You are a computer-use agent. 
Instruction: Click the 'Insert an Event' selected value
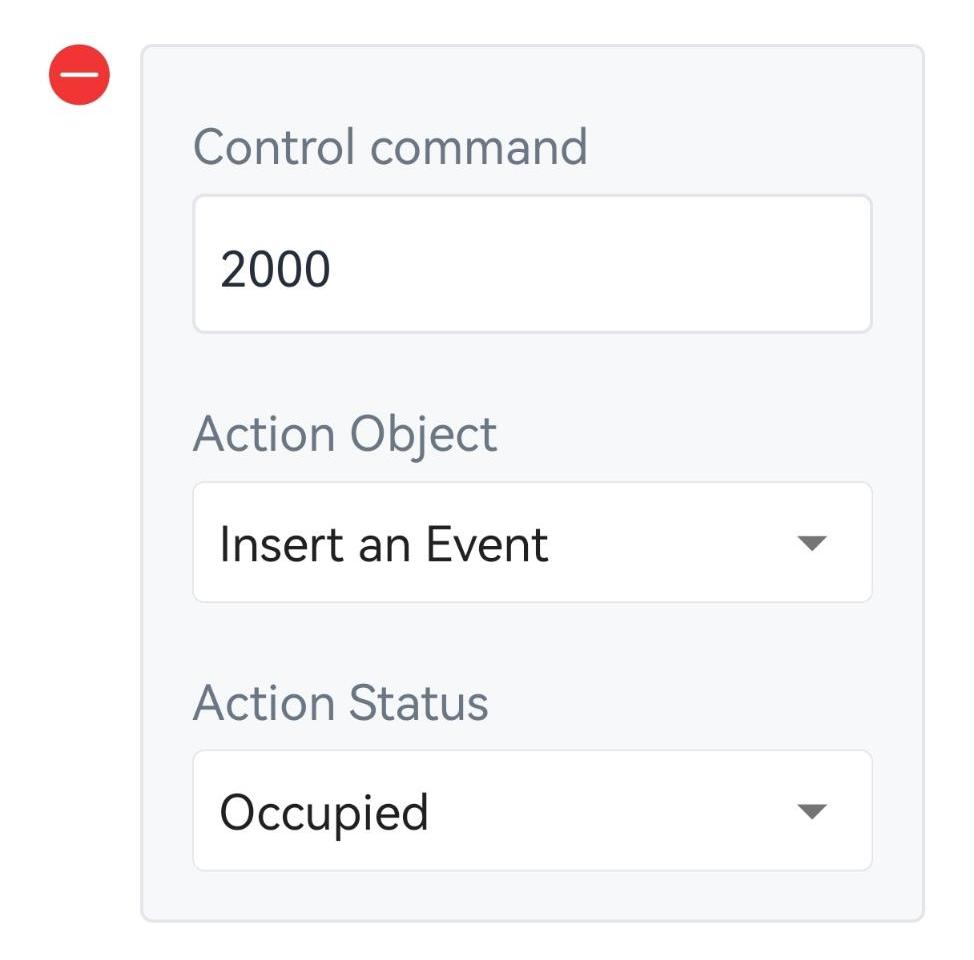[384, 545]
